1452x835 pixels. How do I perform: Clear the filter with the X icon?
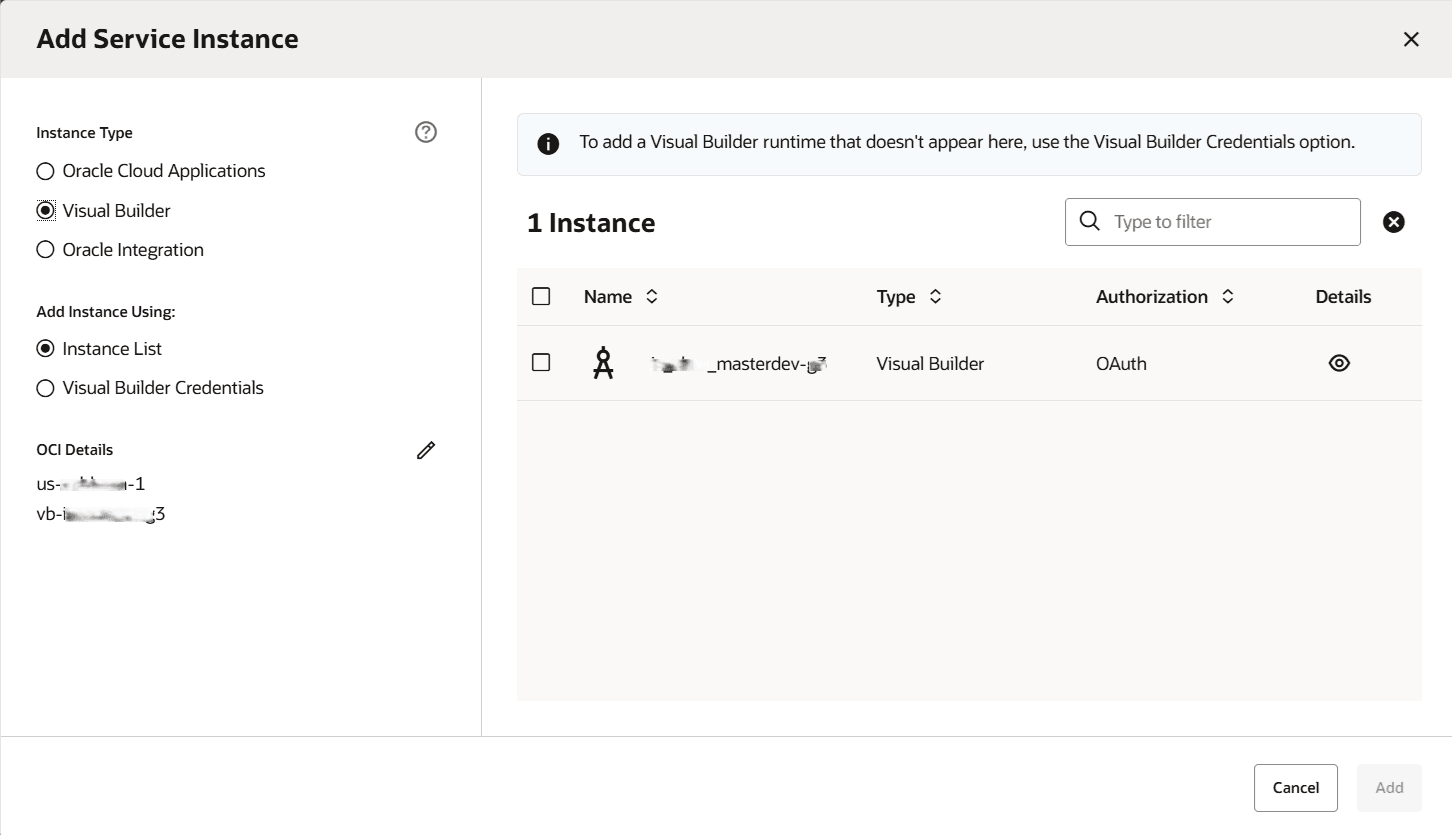pos(1394,222)
